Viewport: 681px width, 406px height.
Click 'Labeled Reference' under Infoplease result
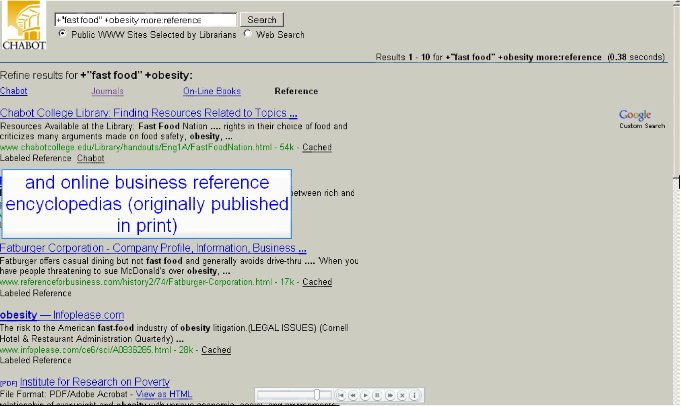pyautogui.click(x=36, y=360)
